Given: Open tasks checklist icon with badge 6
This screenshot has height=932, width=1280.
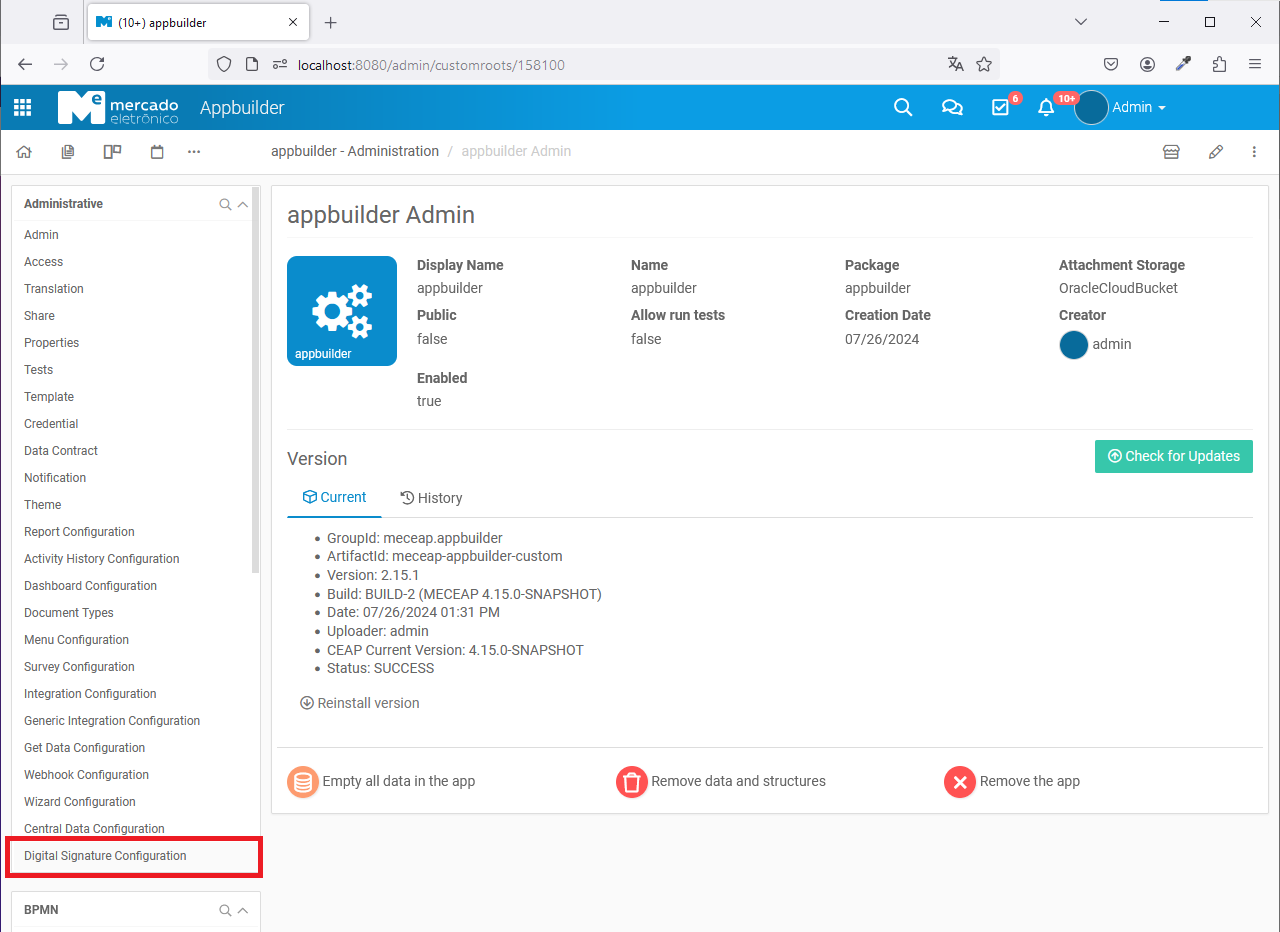Looking at the screenshot, I should tap(1001, 108).
